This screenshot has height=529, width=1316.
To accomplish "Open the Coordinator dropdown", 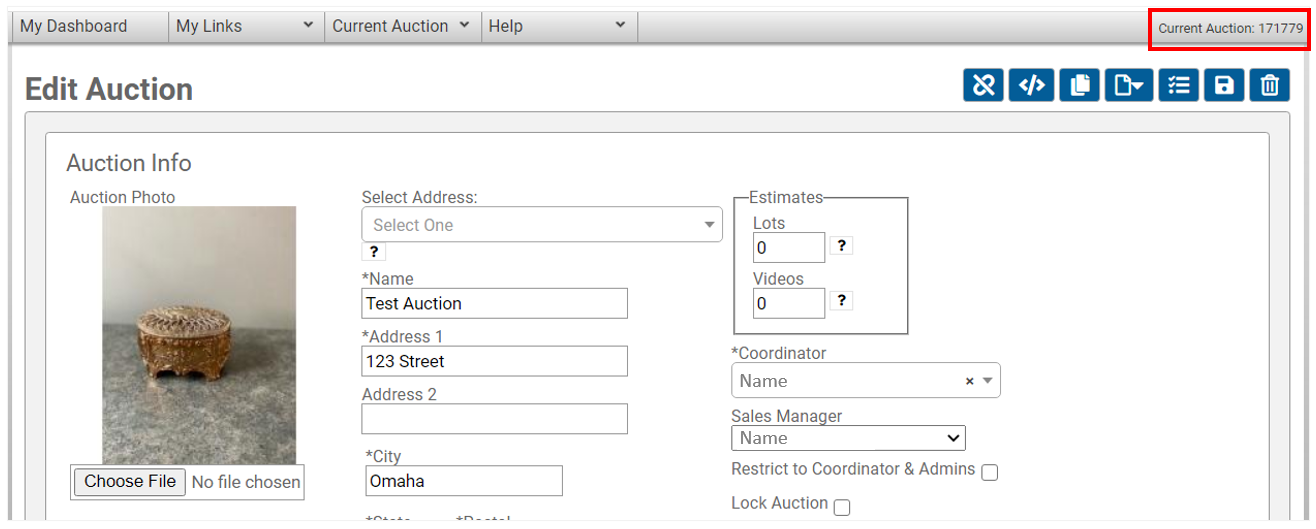I will pyautogui.click(x=865, y=381).
